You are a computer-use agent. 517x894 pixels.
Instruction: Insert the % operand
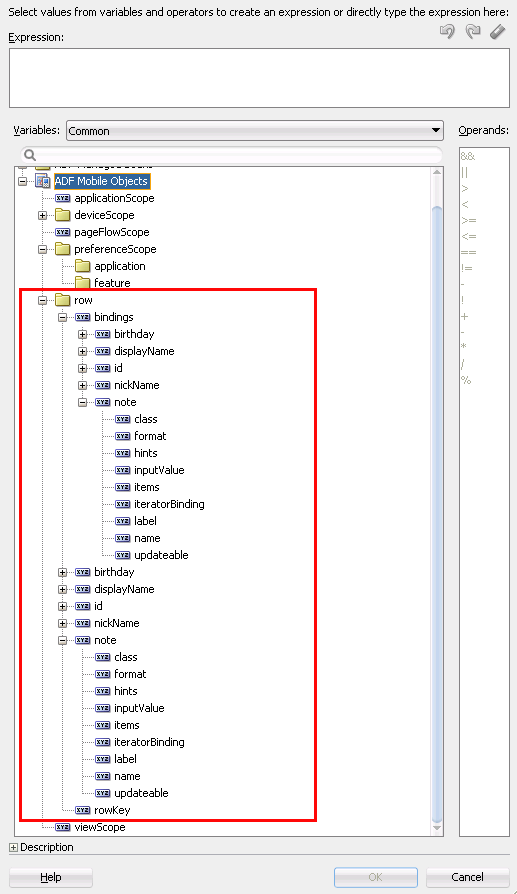(x=466, y=380)
